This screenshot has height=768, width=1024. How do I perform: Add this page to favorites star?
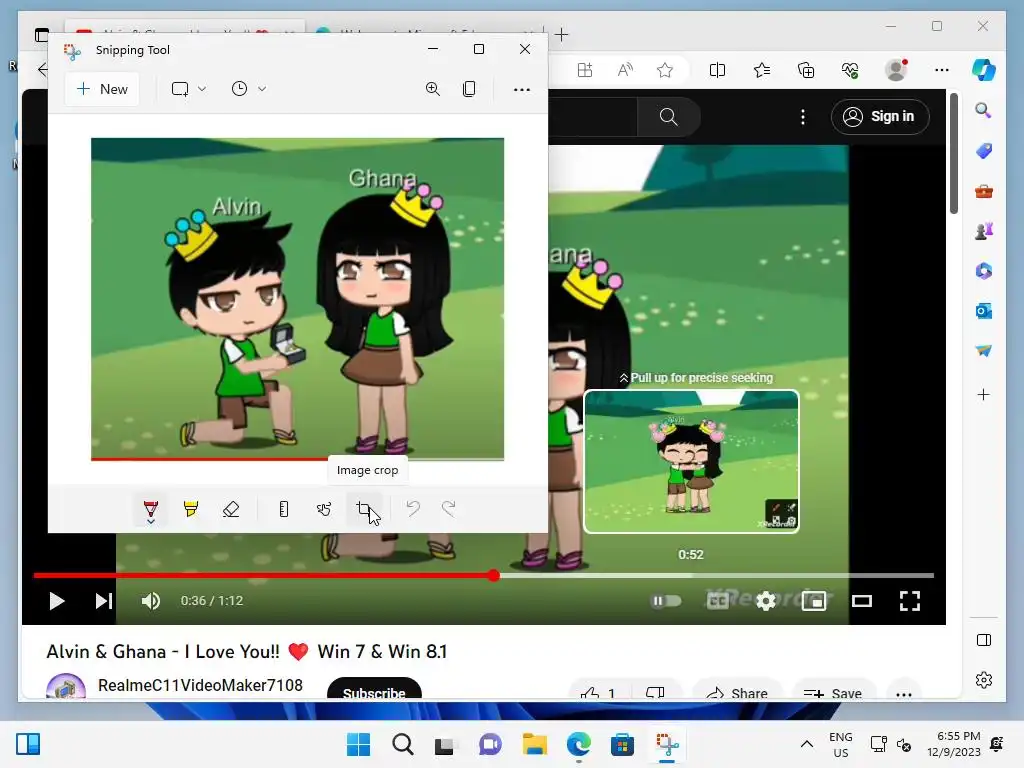point(665,70)
